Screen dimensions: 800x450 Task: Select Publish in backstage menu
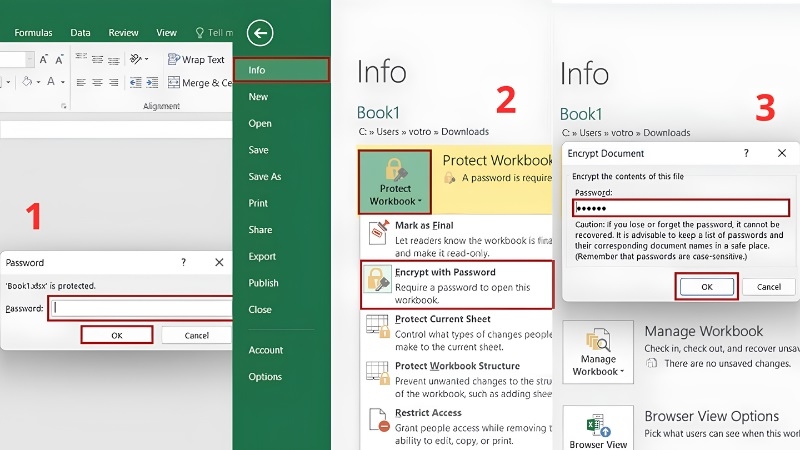click(x=263, y=283)
